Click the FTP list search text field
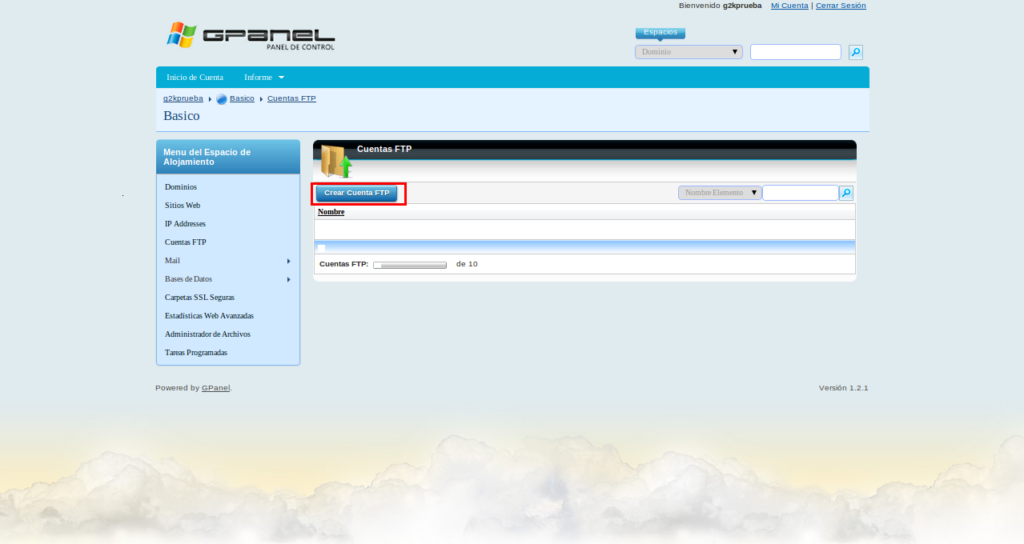Viewport: 1024px width, 544px height. pos(800,193)
